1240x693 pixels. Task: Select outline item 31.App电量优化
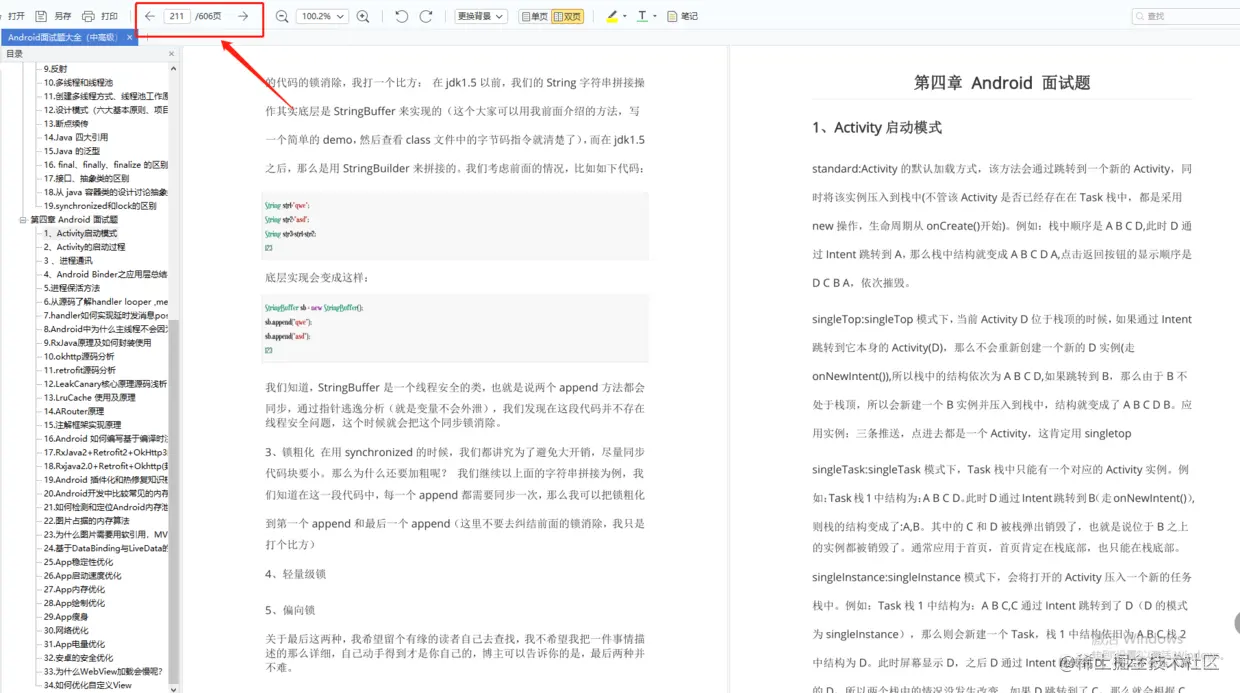click(x=74, y=644)
